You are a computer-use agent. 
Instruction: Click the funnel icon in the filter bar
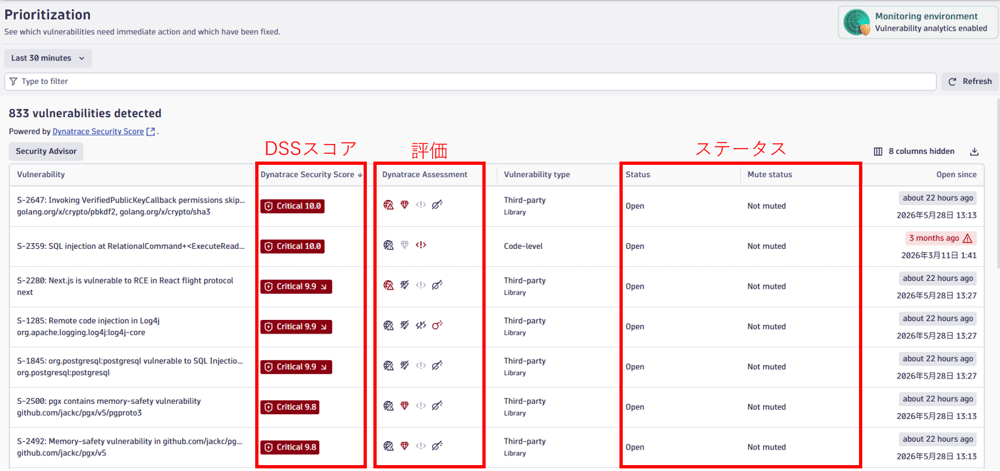pyautogui.click(x=13, y=82)
